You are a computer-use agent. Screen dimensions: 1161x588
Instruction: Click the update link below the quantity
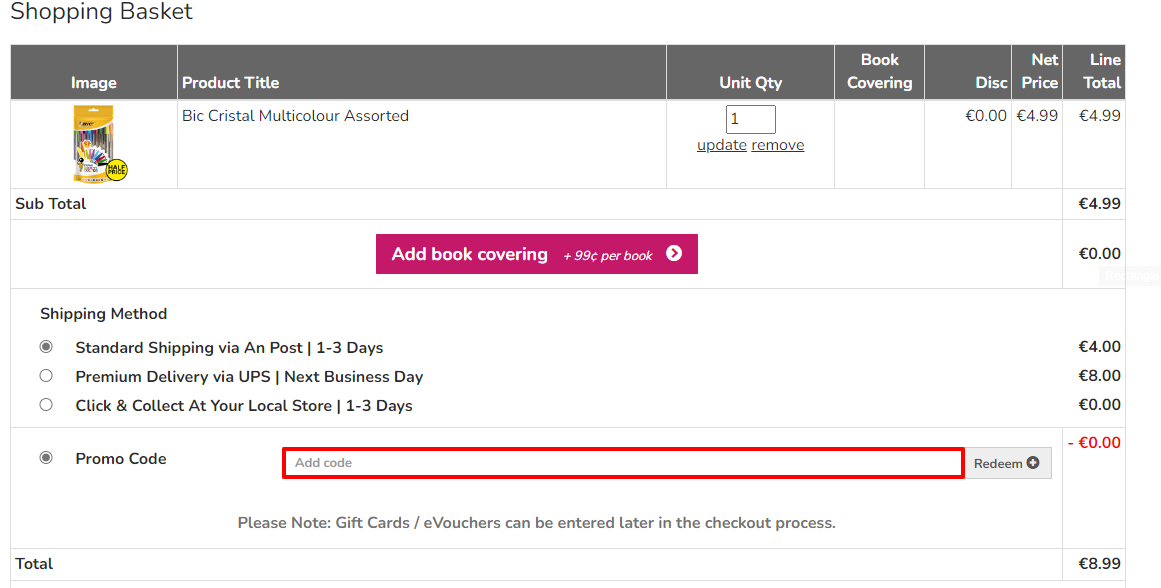point(722,145)
